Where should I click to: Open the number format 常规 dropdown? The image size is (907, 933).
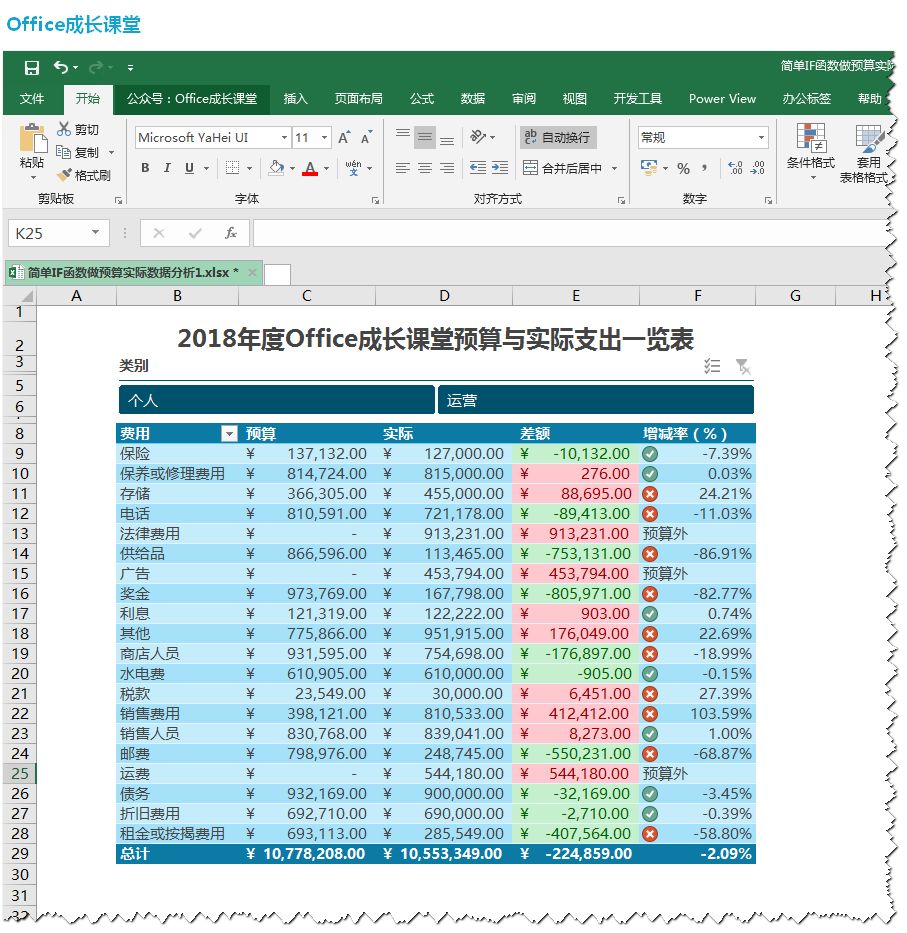tap(761, 137)
